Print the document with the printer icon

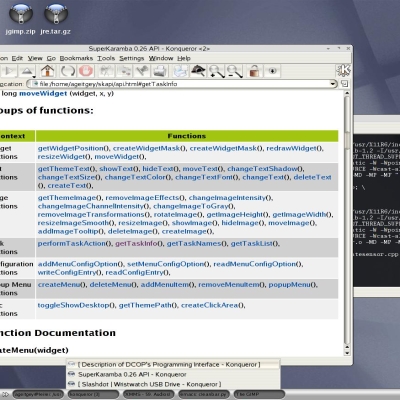(160, 71)
